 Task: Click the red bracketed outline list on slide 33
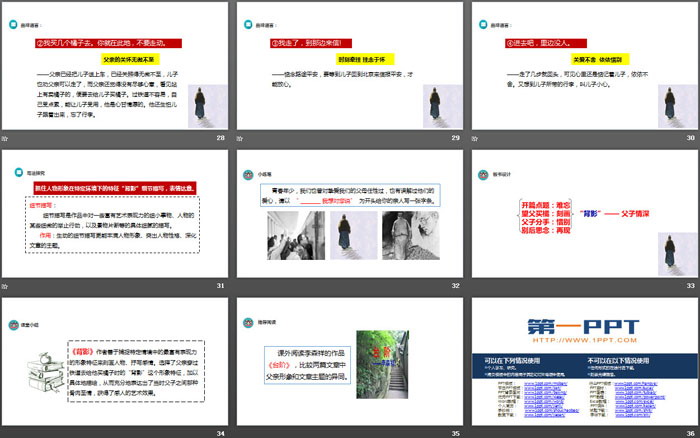[x=546, y=217]
